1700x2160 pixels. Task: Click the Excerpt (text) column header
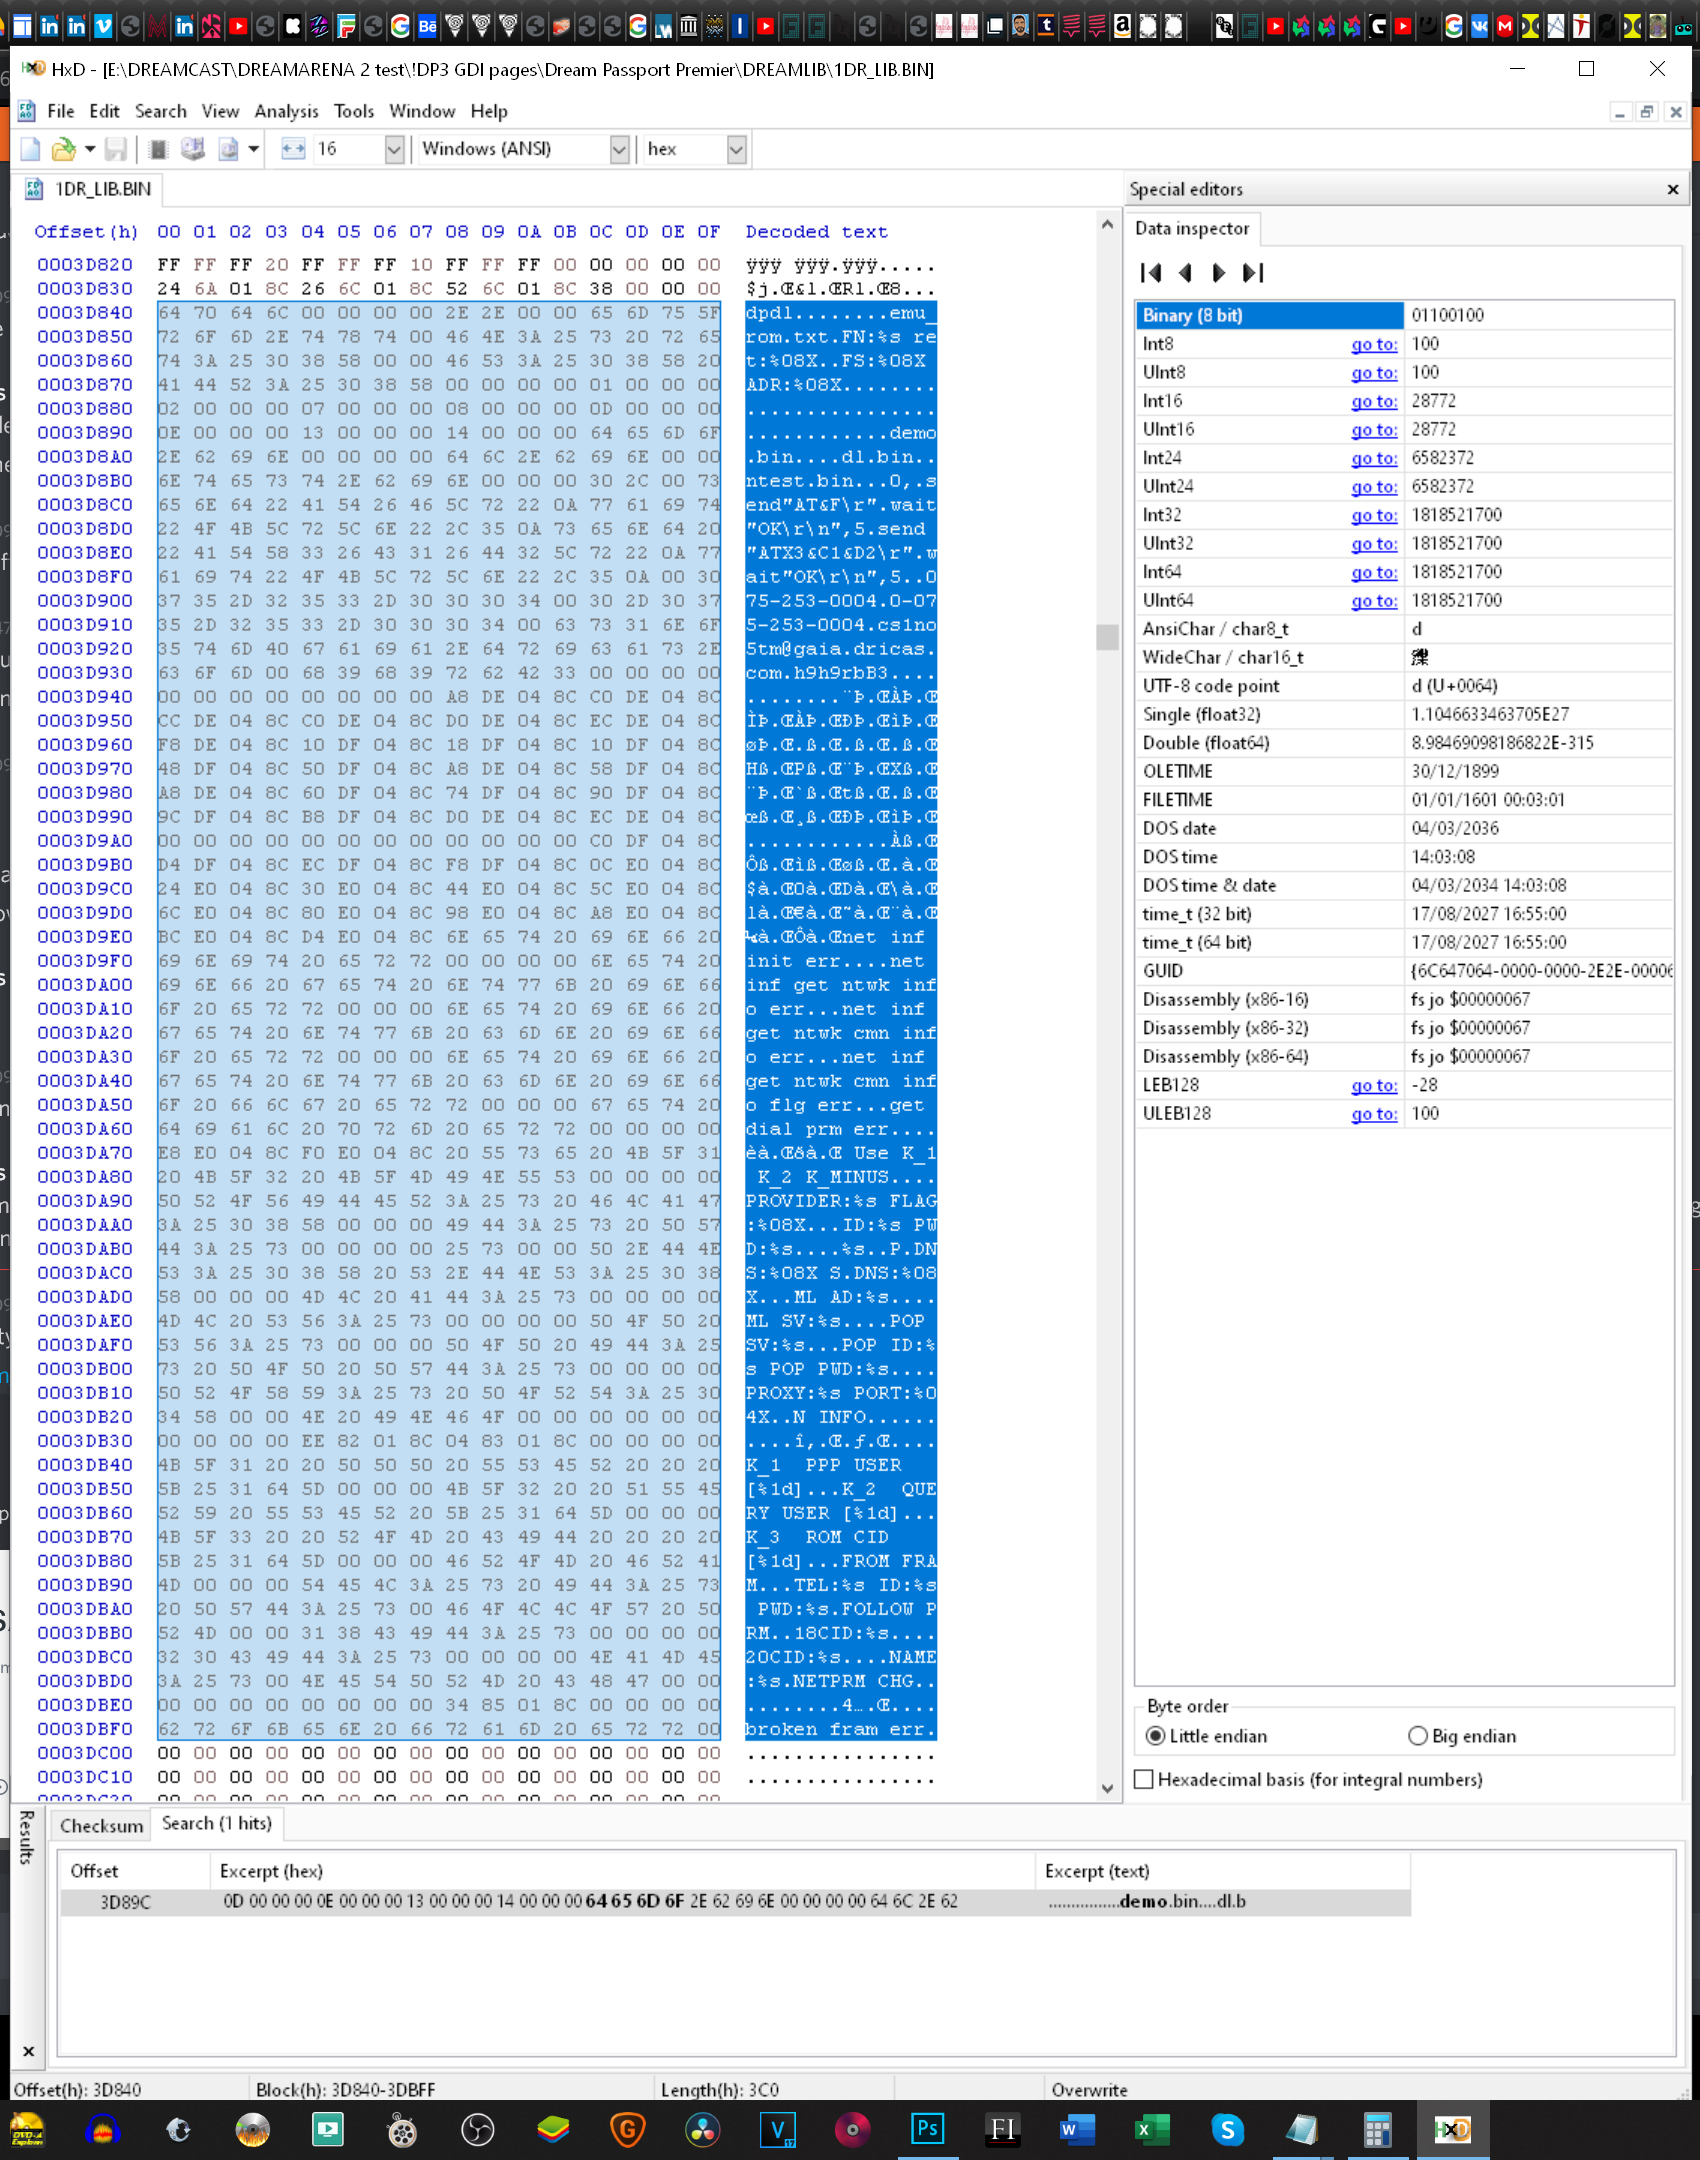1222,1871
